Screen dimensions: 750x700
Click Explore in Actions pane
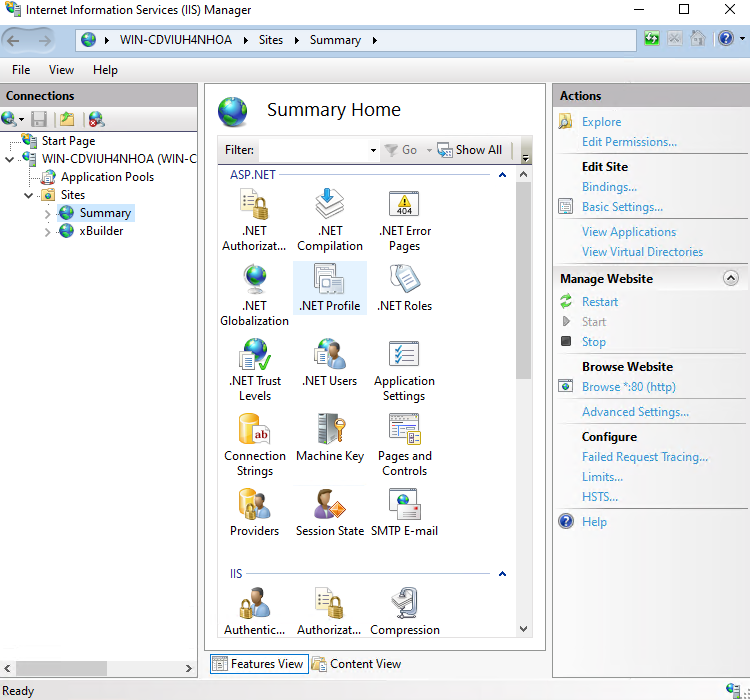coord(601,122)
